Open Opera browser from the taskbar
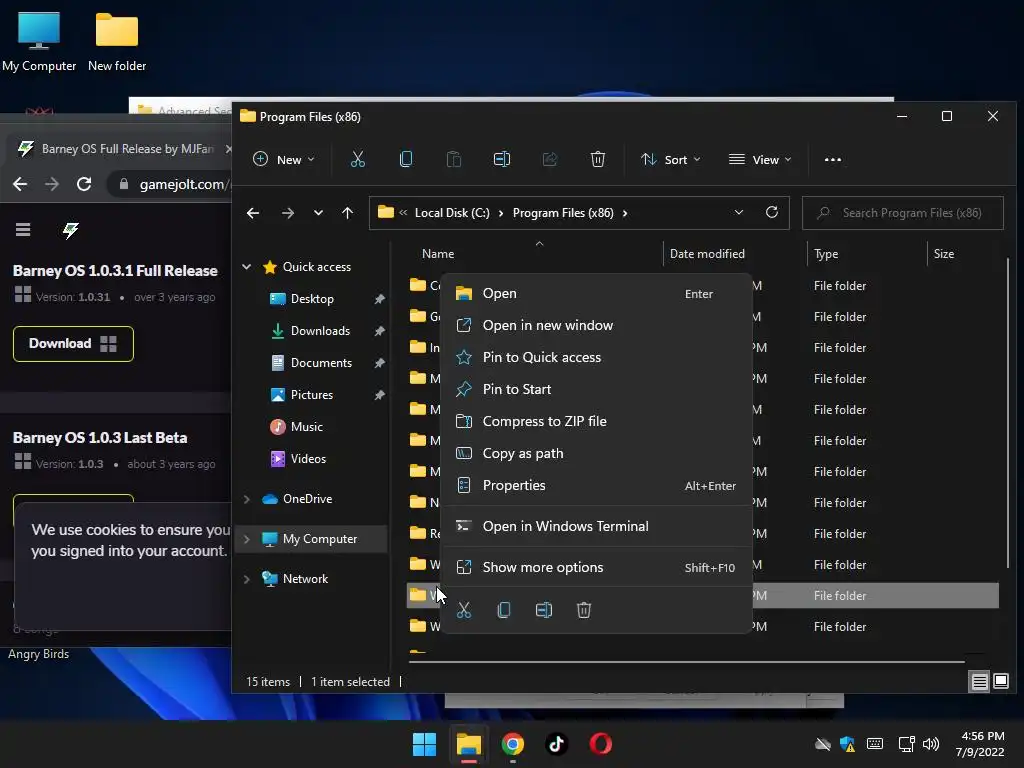 [601, 744]
